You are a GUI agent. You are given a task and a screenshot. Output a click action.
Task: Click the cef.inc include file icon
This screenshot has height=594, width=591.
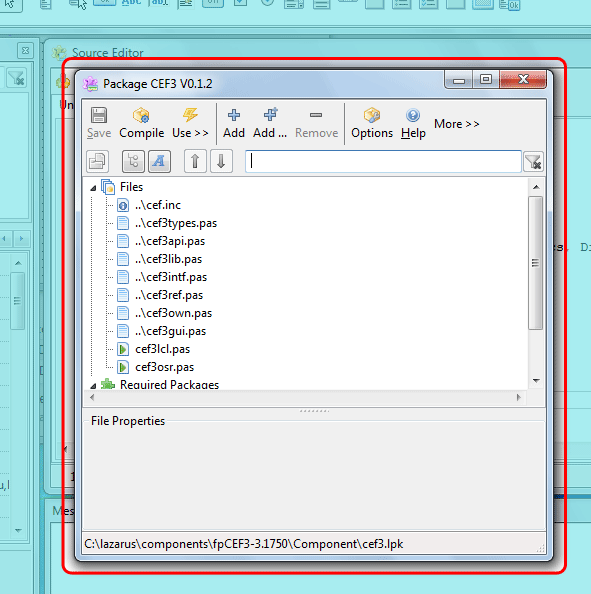coord(123,205)
